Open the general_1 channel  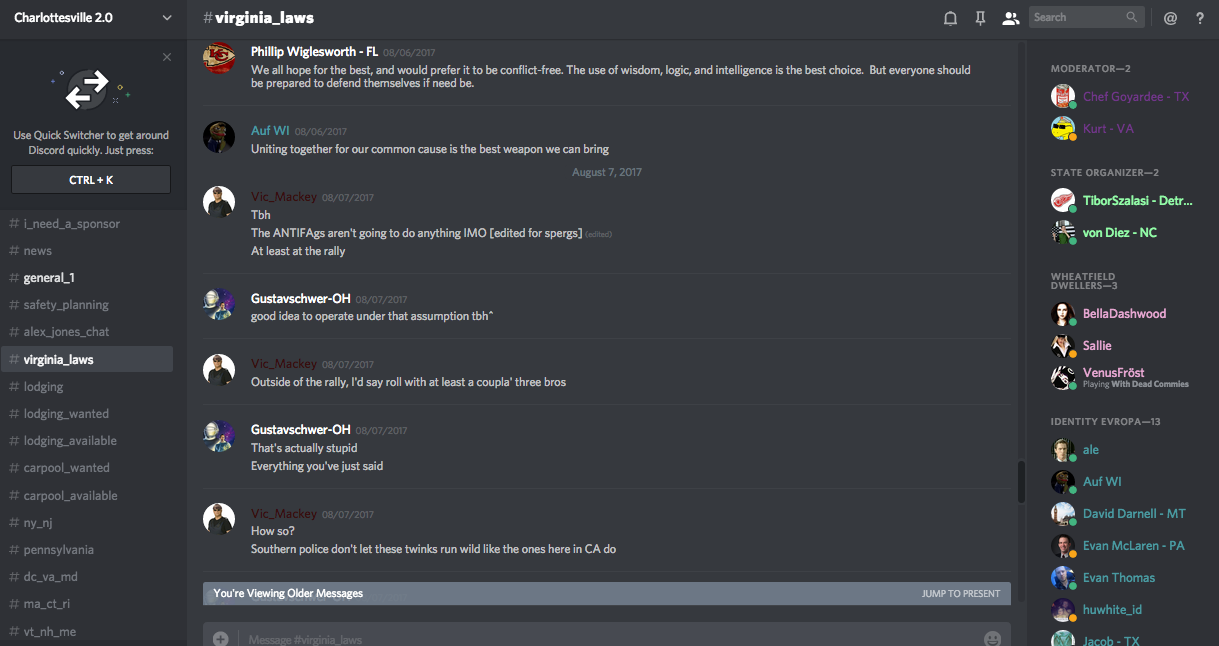(49, 278)
